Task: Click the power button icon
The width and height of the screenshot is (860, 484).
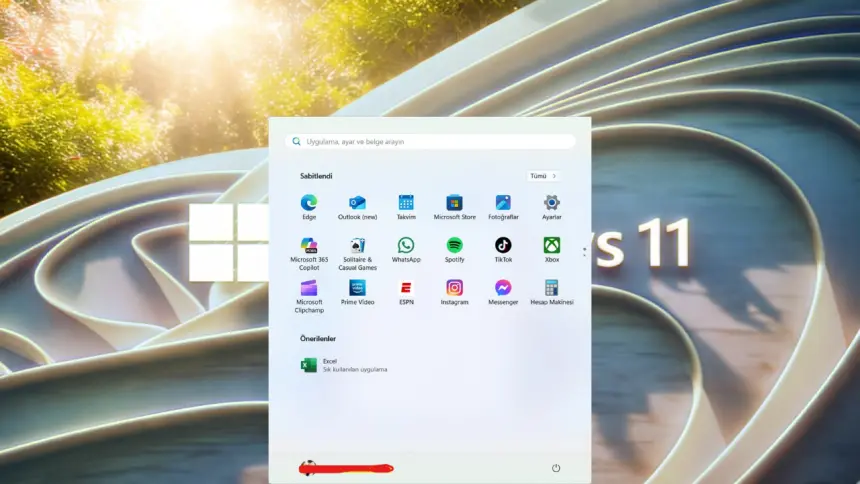Action: (x=556, y=468)
